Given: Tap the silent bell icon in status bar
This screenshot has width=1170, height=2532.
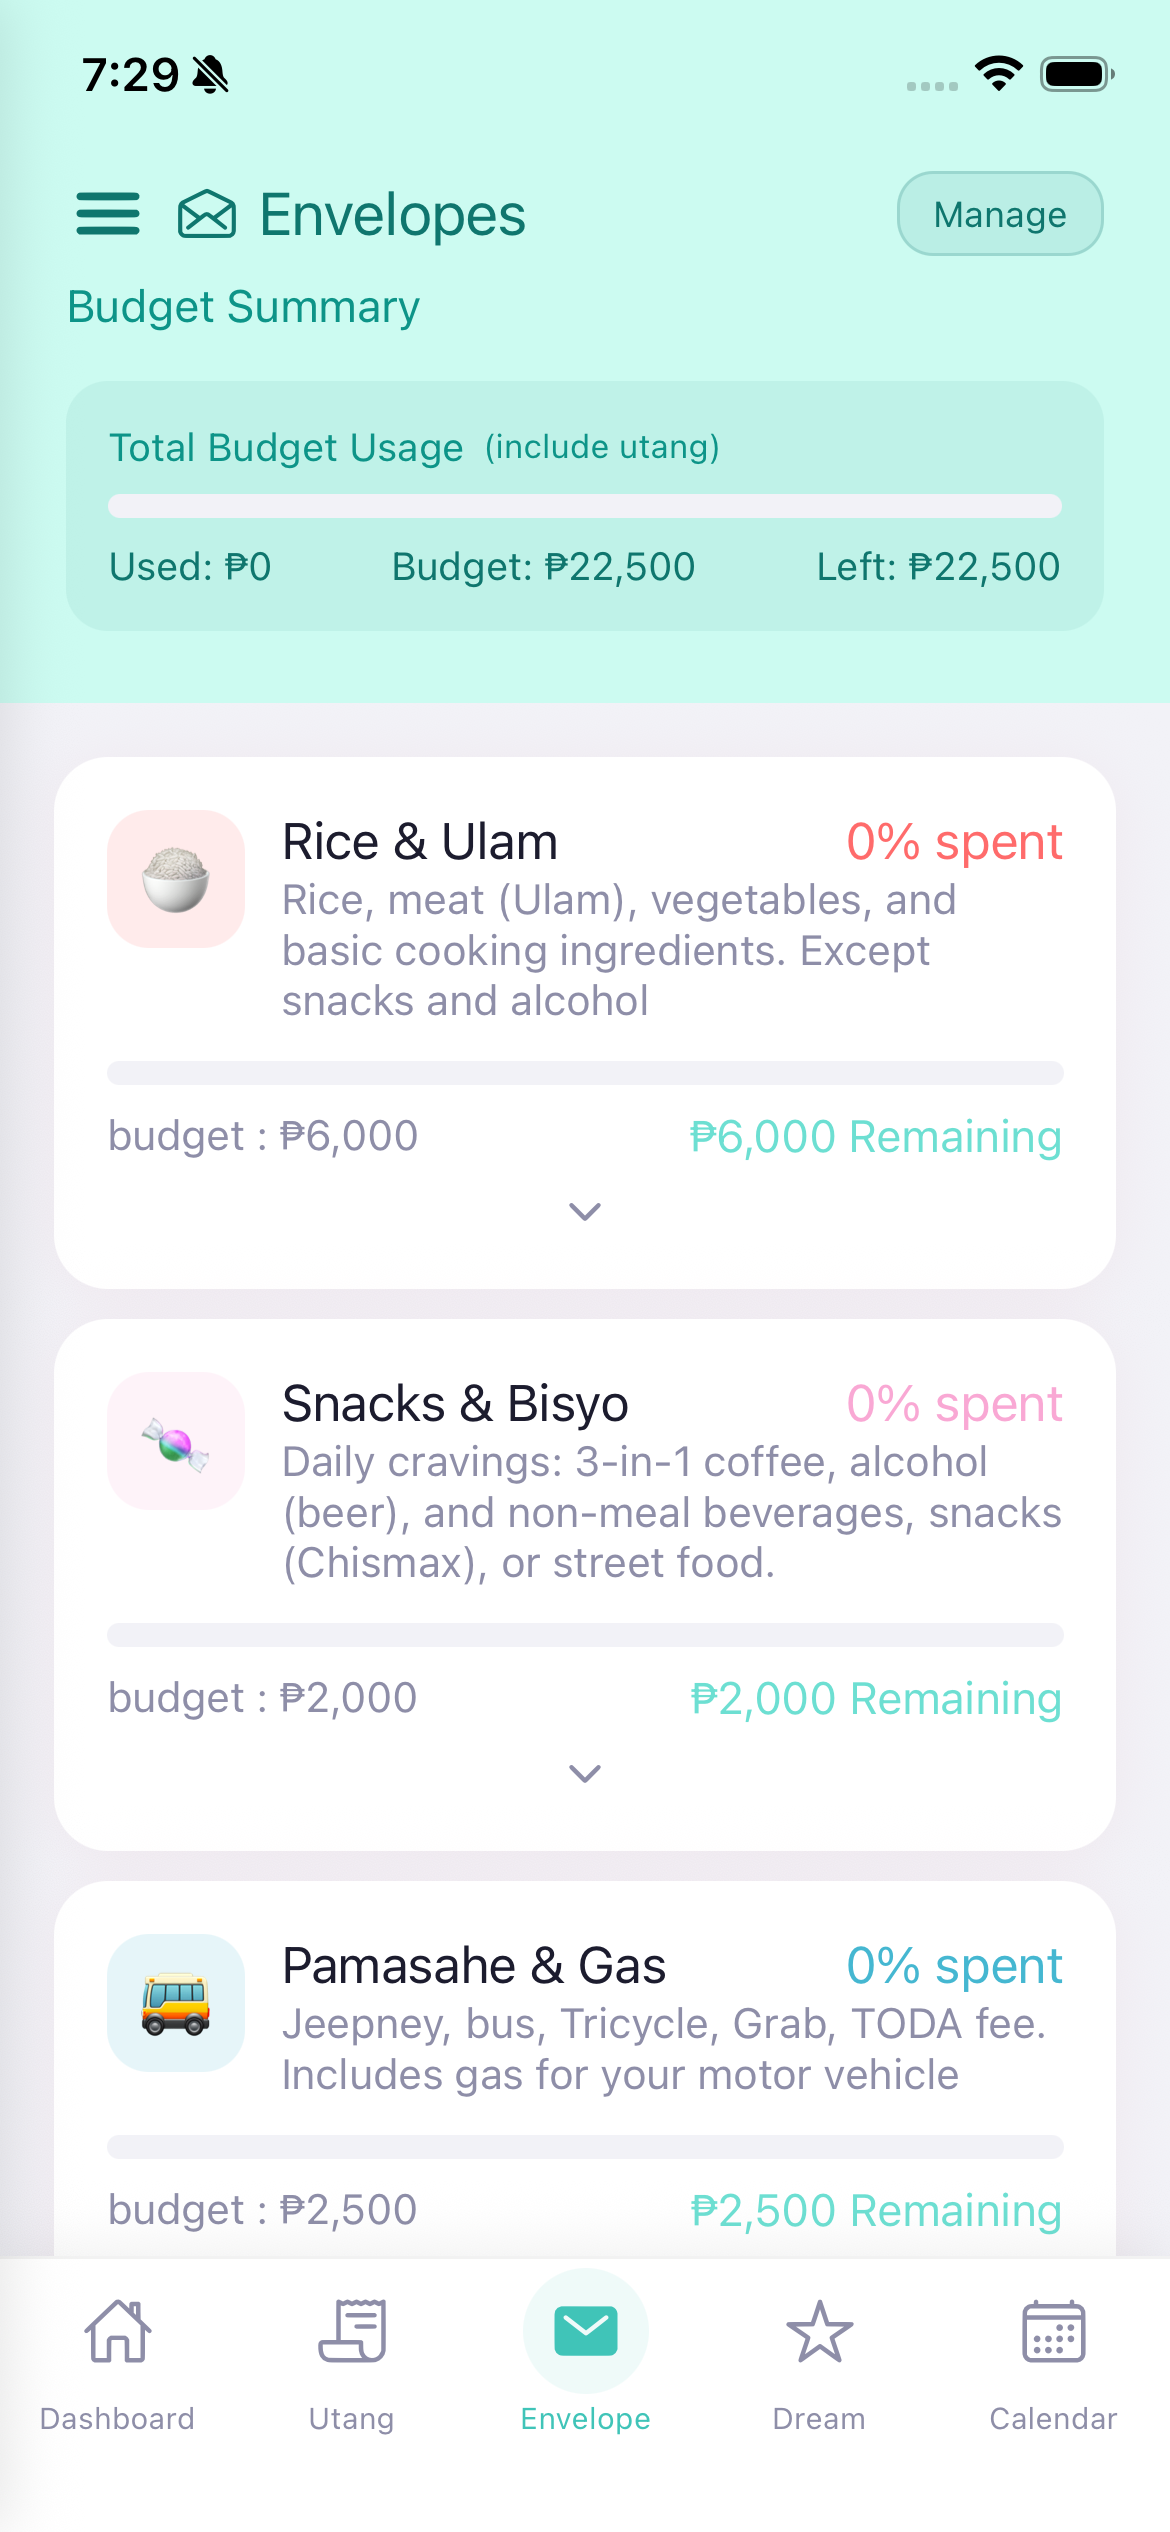Looking at the screenshot, I should coord(211,75).
